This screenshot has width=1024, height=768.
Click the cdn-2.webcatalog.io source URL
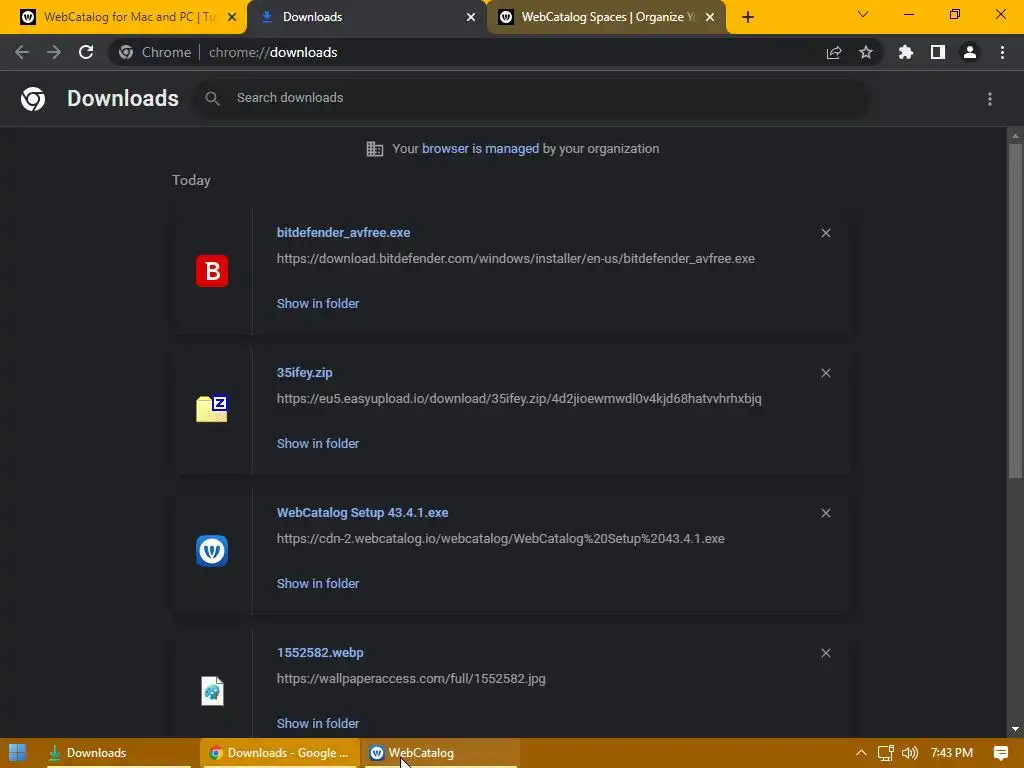501,539
